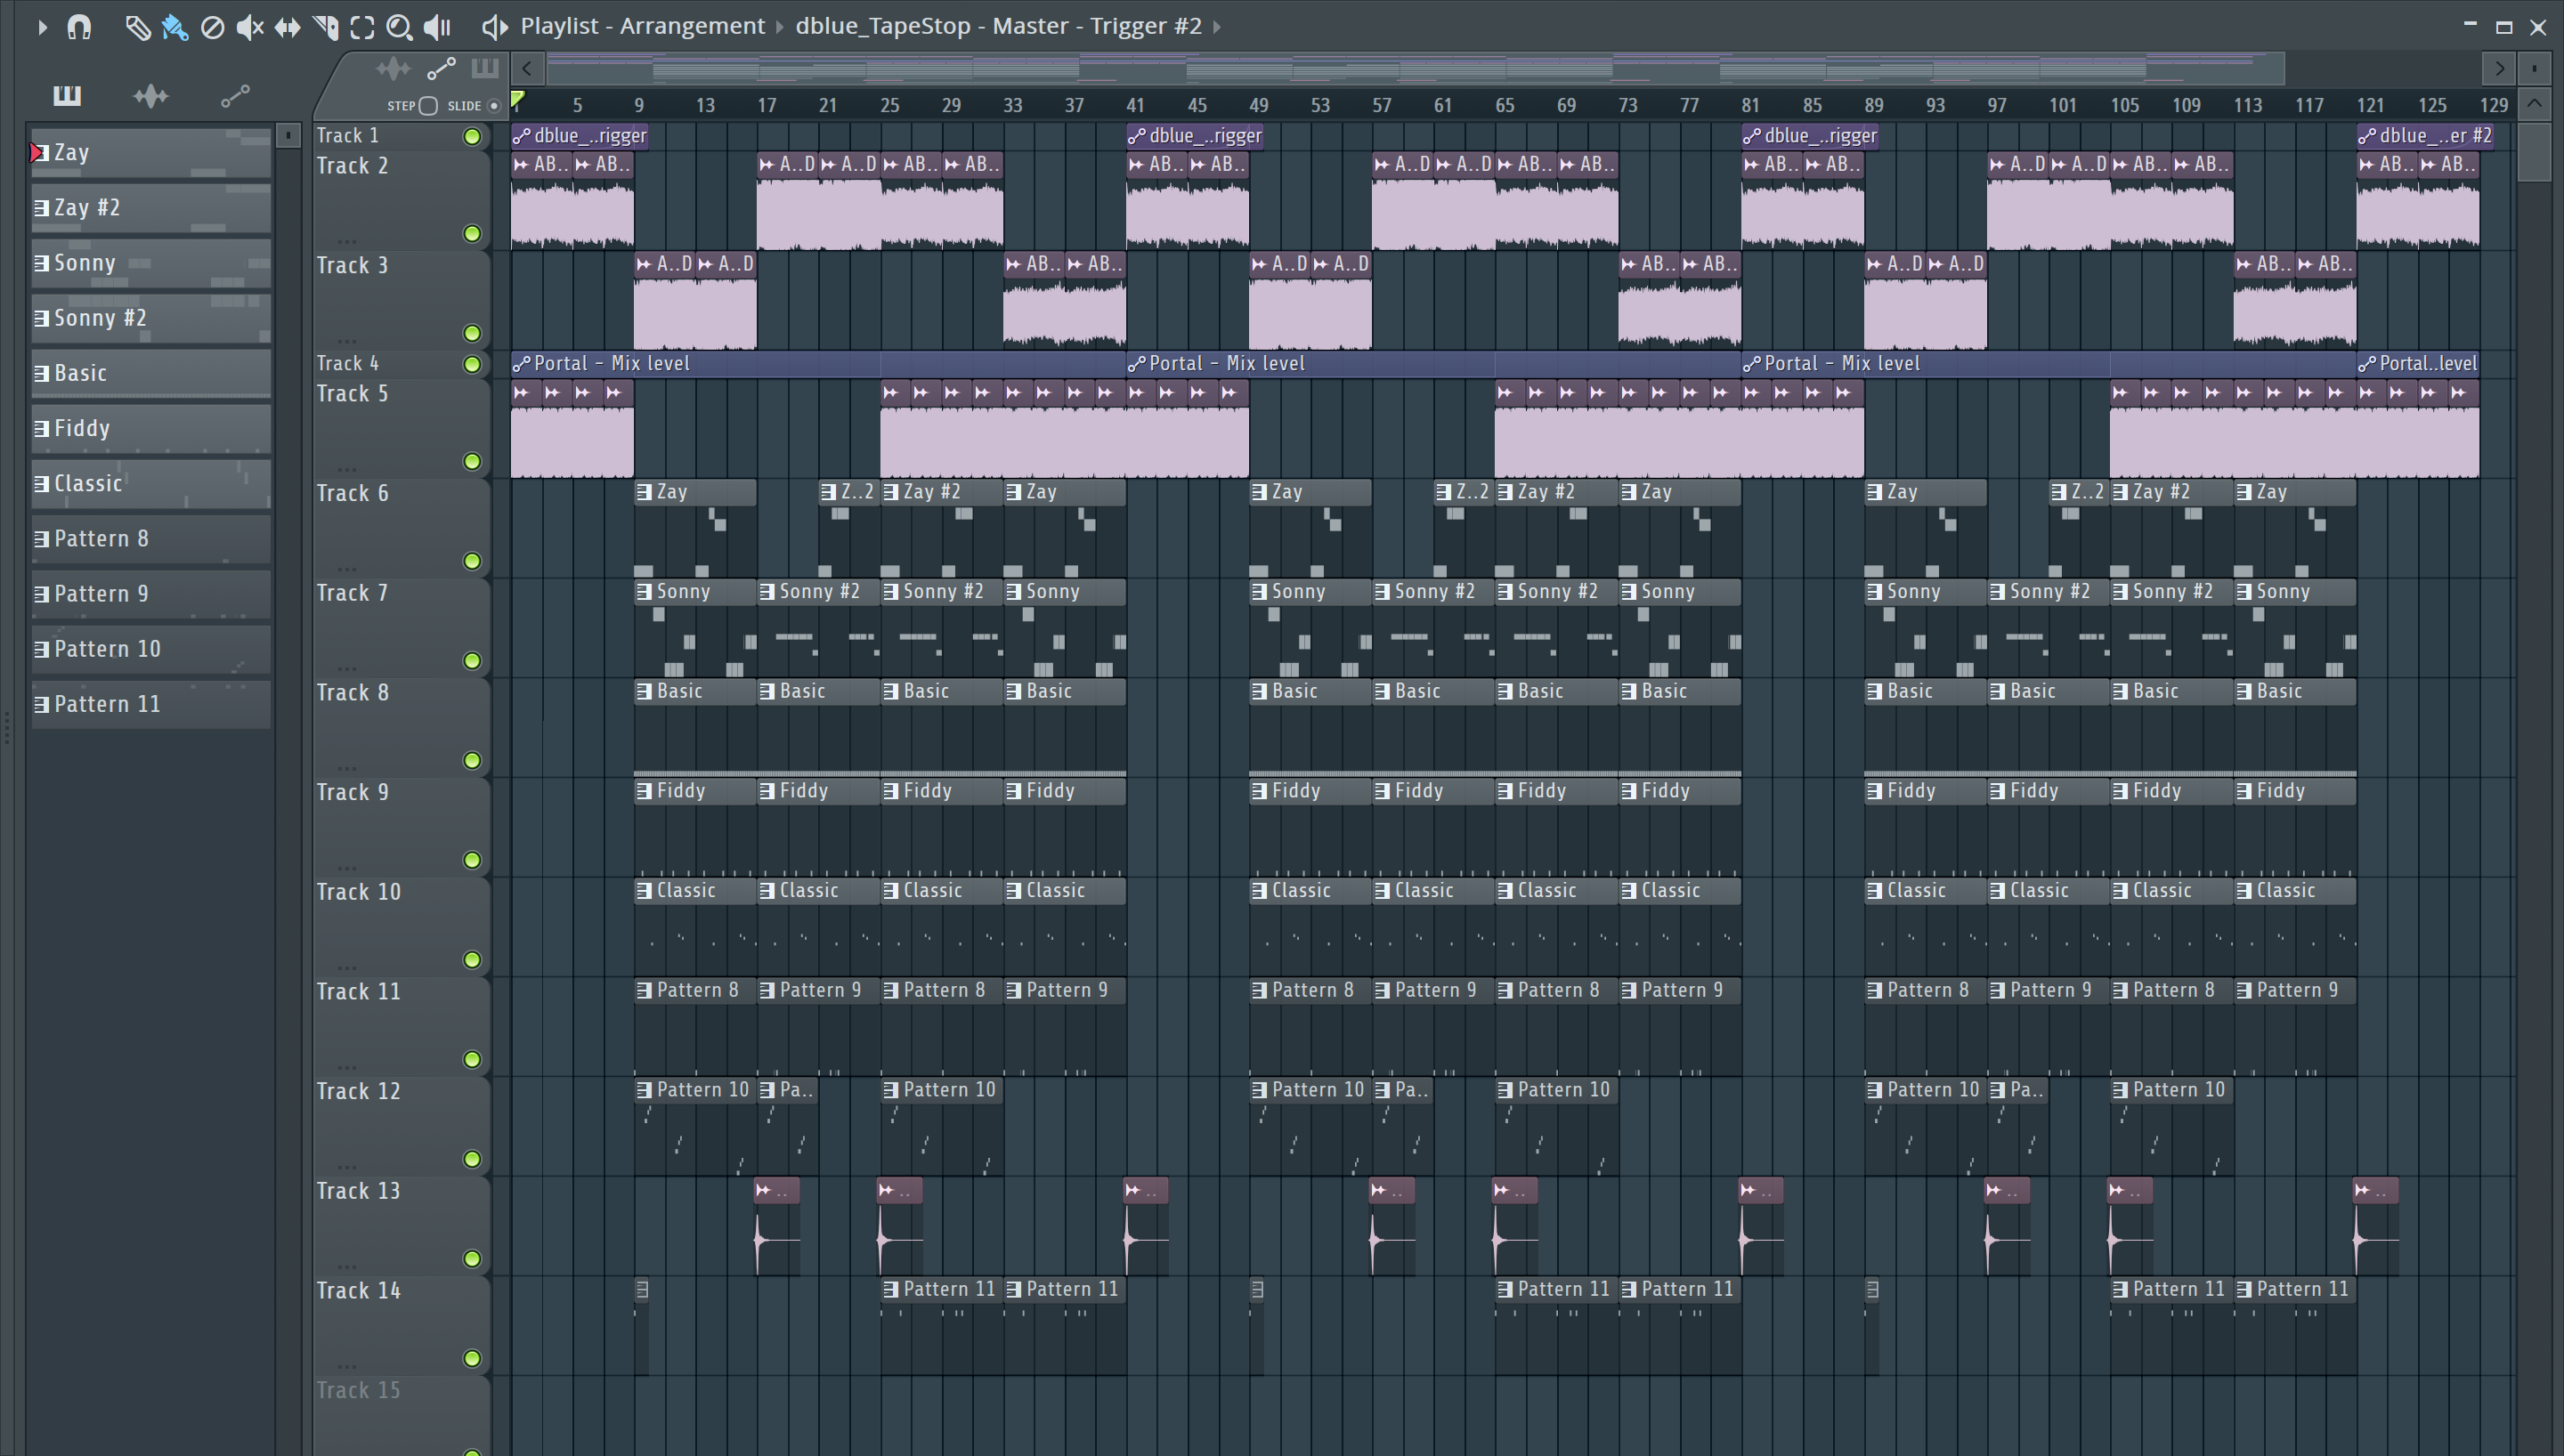Focus pattern clips in the playlist header
Screen dimensions: 2564x1456
485,68
